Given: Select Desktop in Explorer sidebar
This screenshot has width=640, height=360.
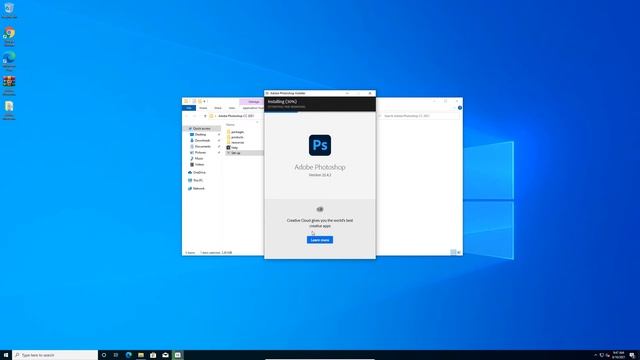Looking at the screenshot, I should click(200, 134).
